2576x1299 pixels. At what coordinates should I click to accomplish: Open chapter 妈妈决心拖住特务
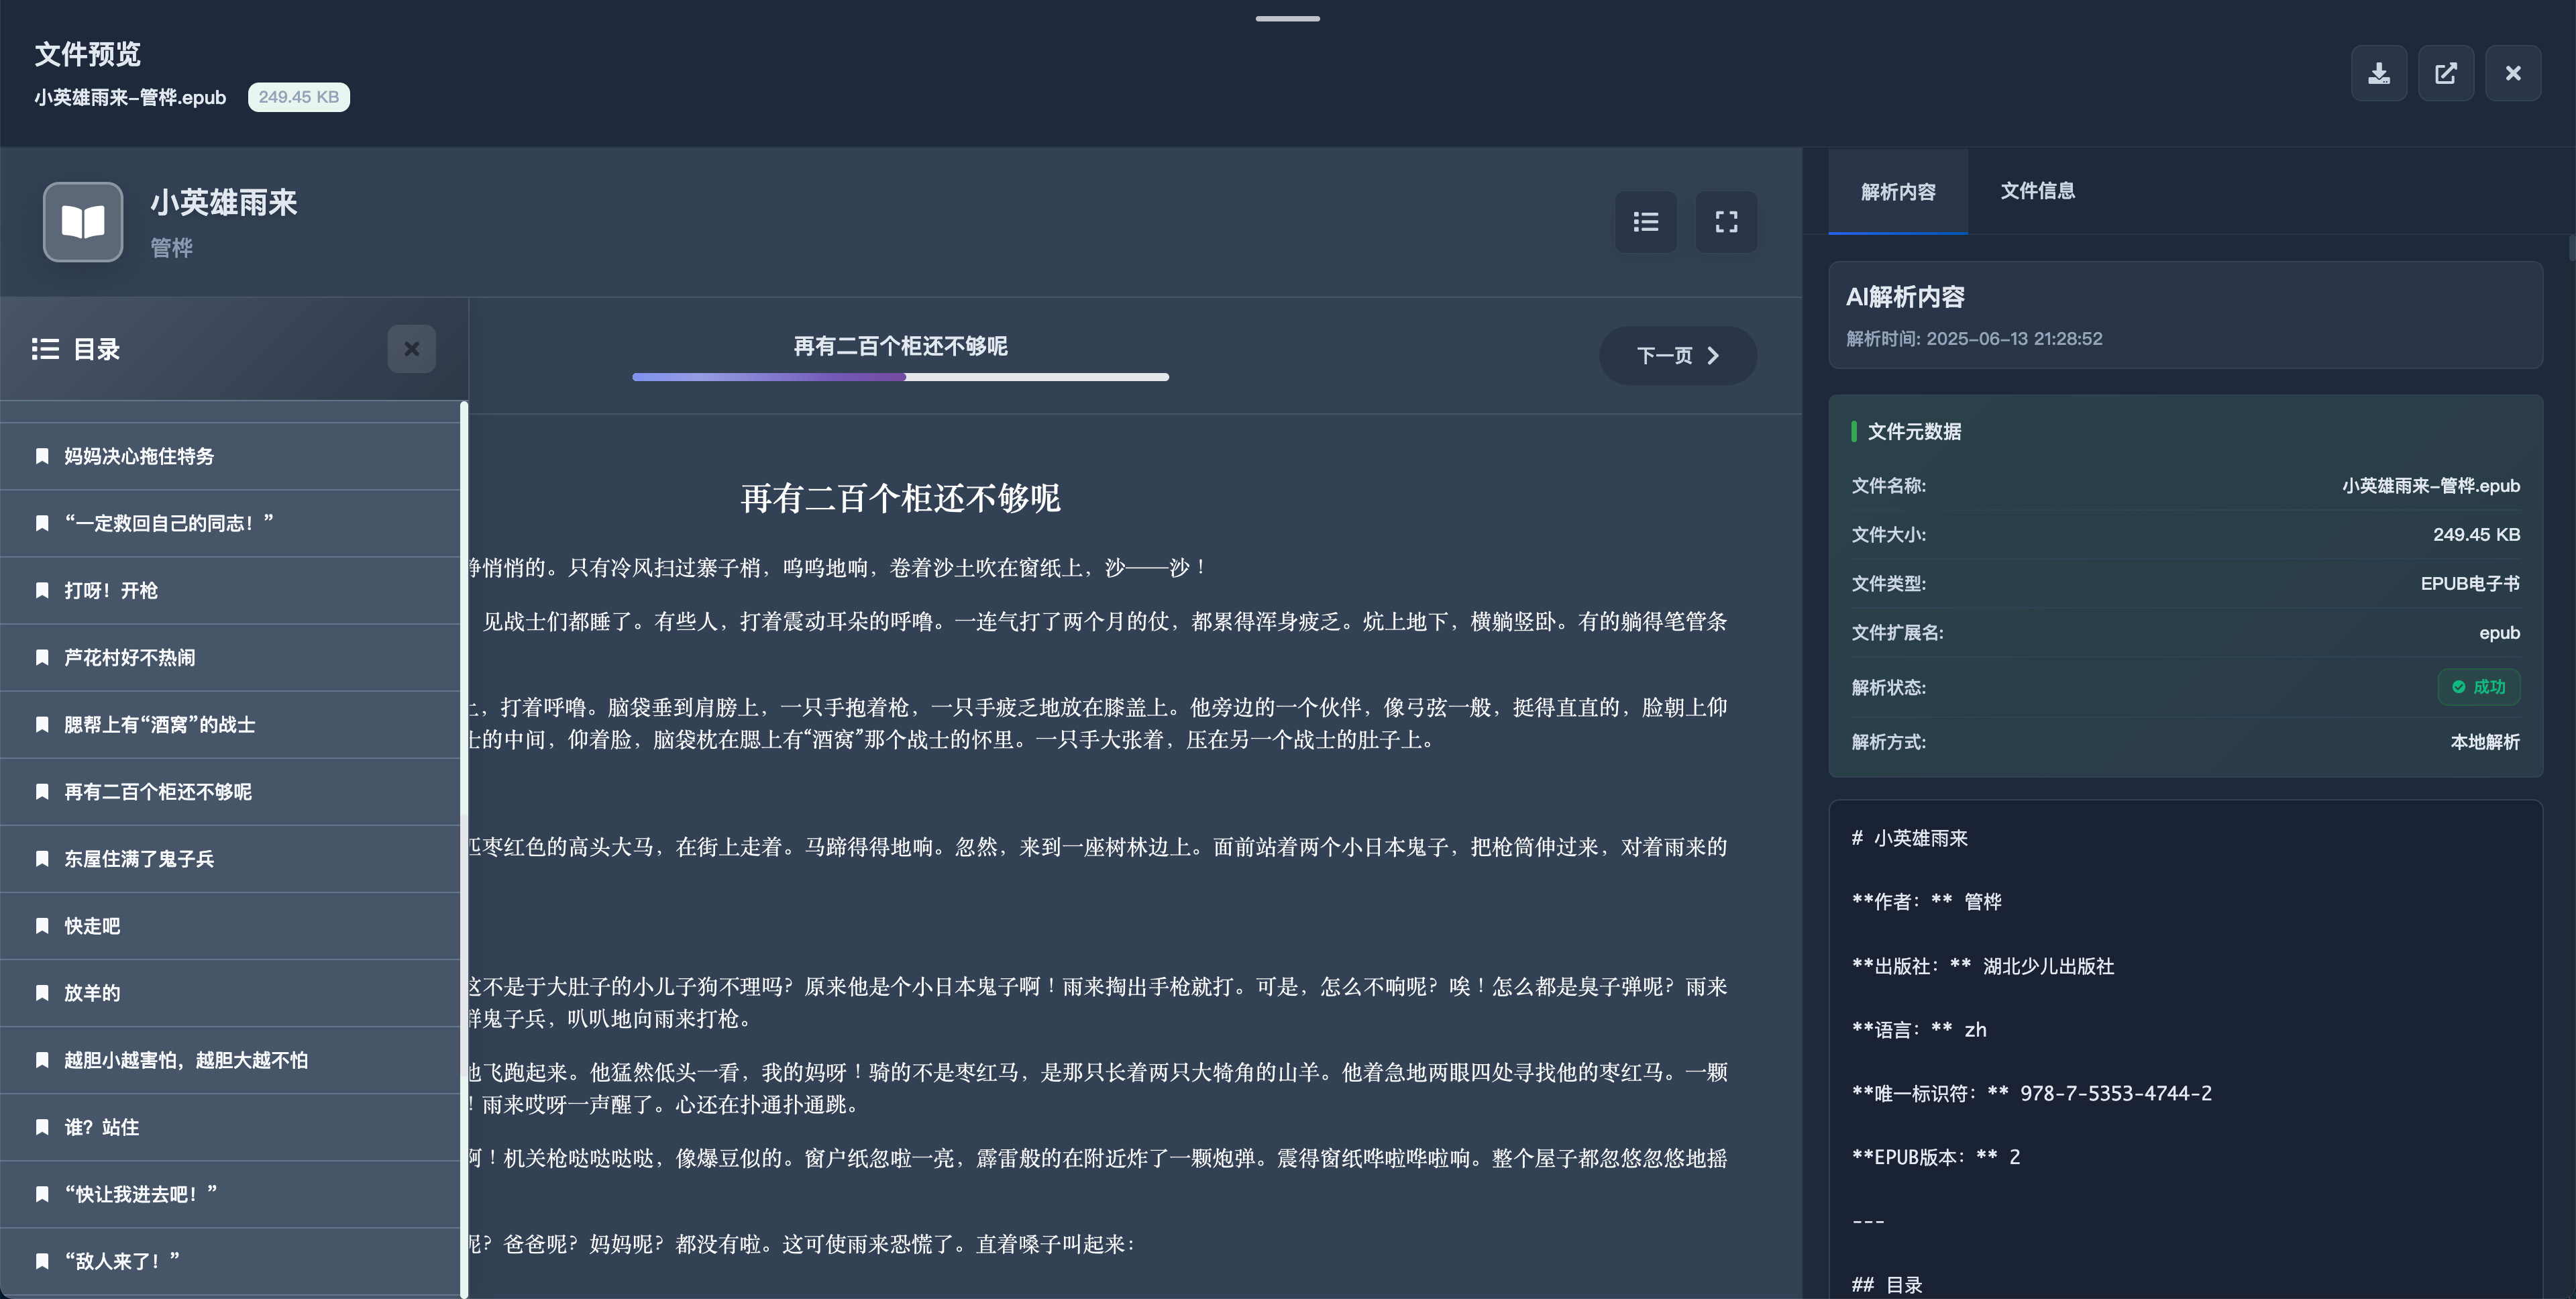(x=230, y=456)
